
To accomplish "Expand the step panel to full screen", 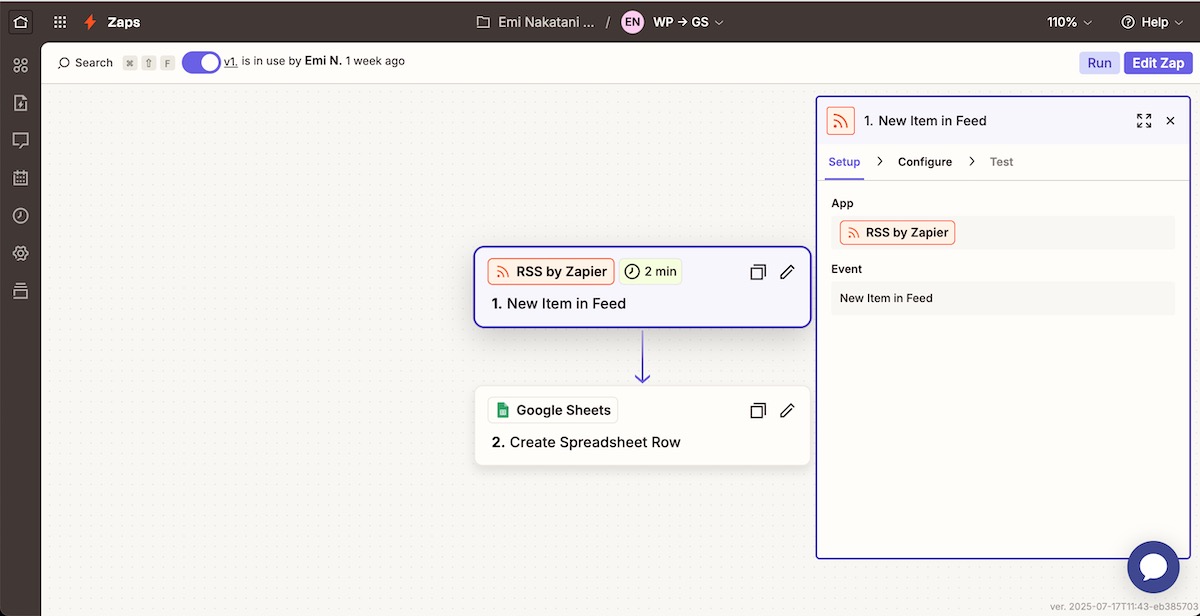I will (1144, 121).
